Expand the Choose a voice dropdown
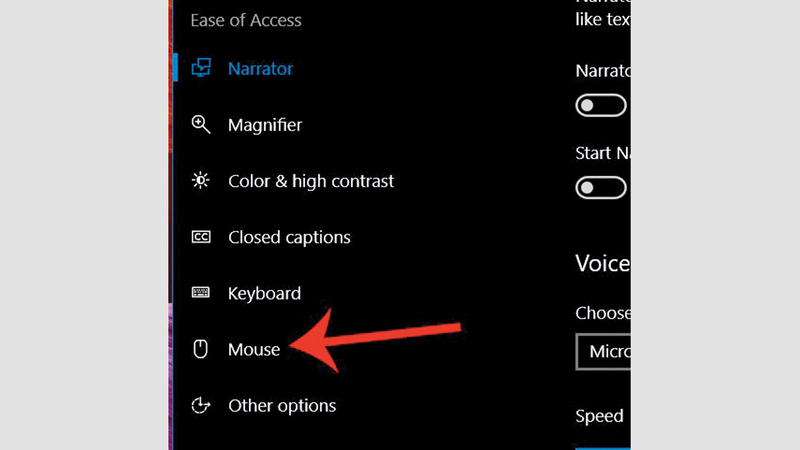The width and height of the screenshot is (800, 450). point(603,352)
